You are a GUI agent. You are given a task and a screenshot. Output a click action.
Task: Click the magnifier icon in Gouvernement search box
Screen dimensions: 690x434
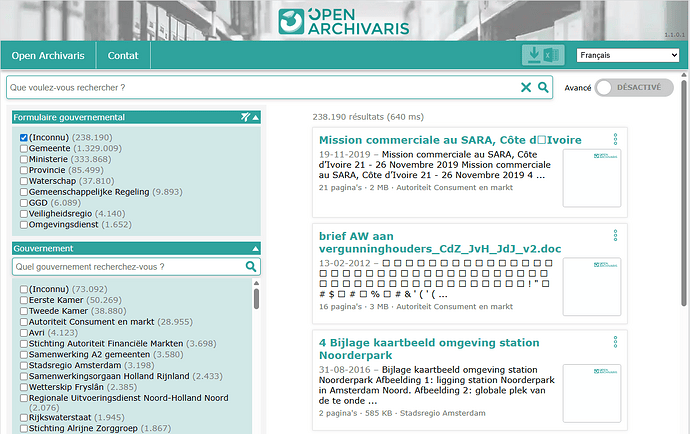[x=252, y=267]
